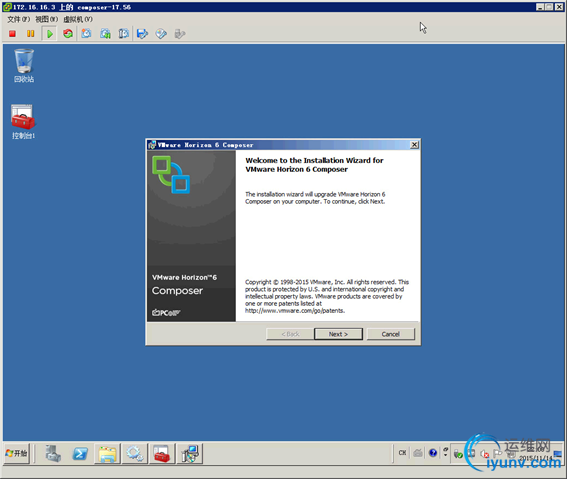This screenshot has height=479, width=567.
Task: Click the disabled Back button
Action: click(x=290, y=334)
